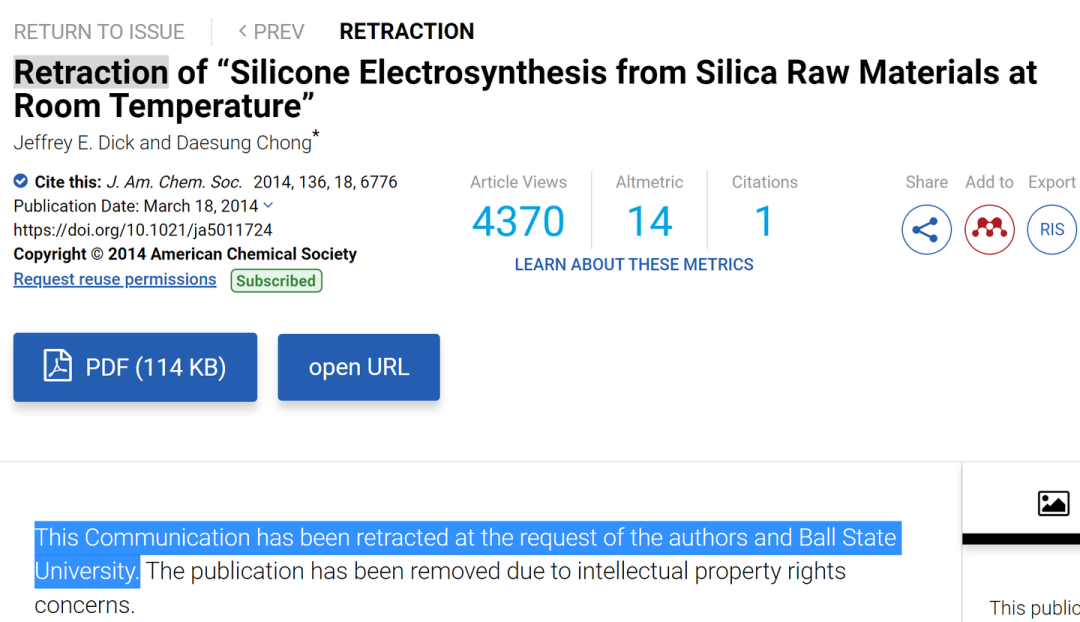Add article to Mendeley via red icon

[x=989, y=229]
